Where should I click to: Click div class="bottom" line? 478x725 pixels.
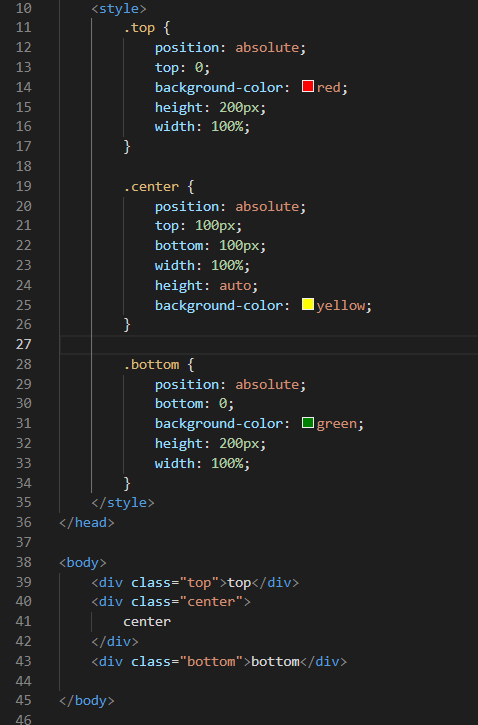(x=219, y=662)
